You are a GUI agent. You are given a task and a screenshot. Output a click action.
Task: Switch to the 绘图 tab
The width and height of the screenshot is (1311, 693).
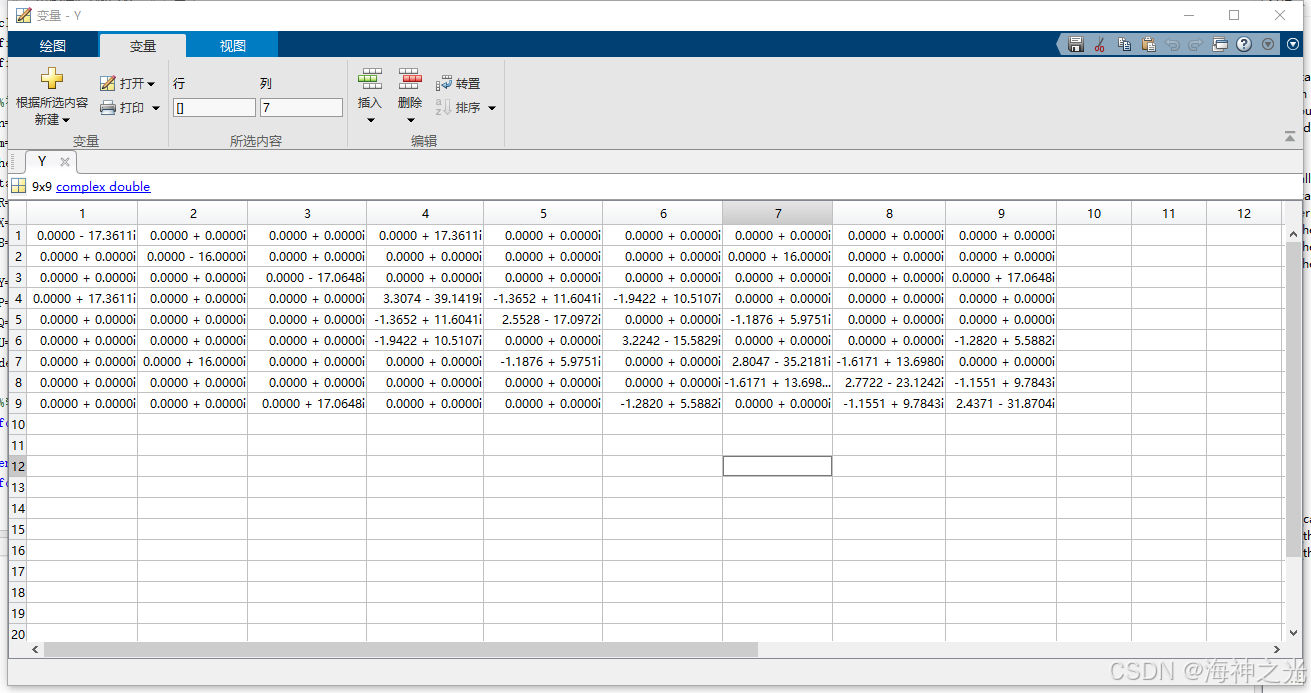coord(53,45)
